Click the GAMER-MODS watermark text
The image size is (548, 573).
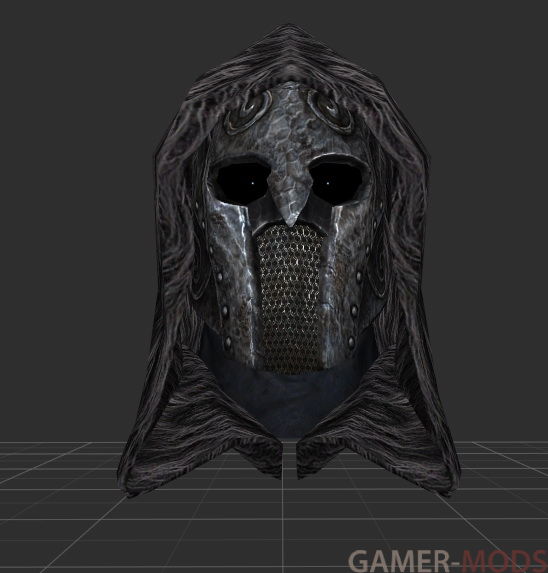pos(448,561)
